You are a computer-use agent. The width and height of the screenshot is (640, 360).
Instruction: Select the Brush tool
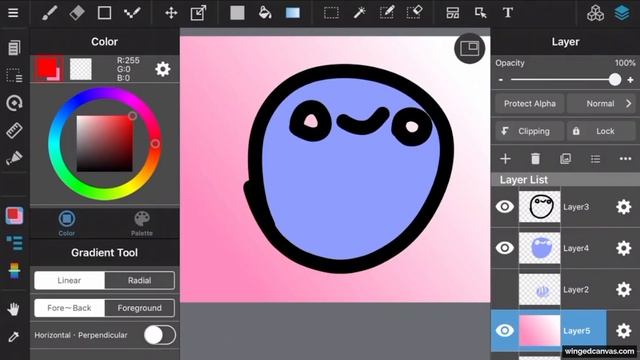coord(49,13)
